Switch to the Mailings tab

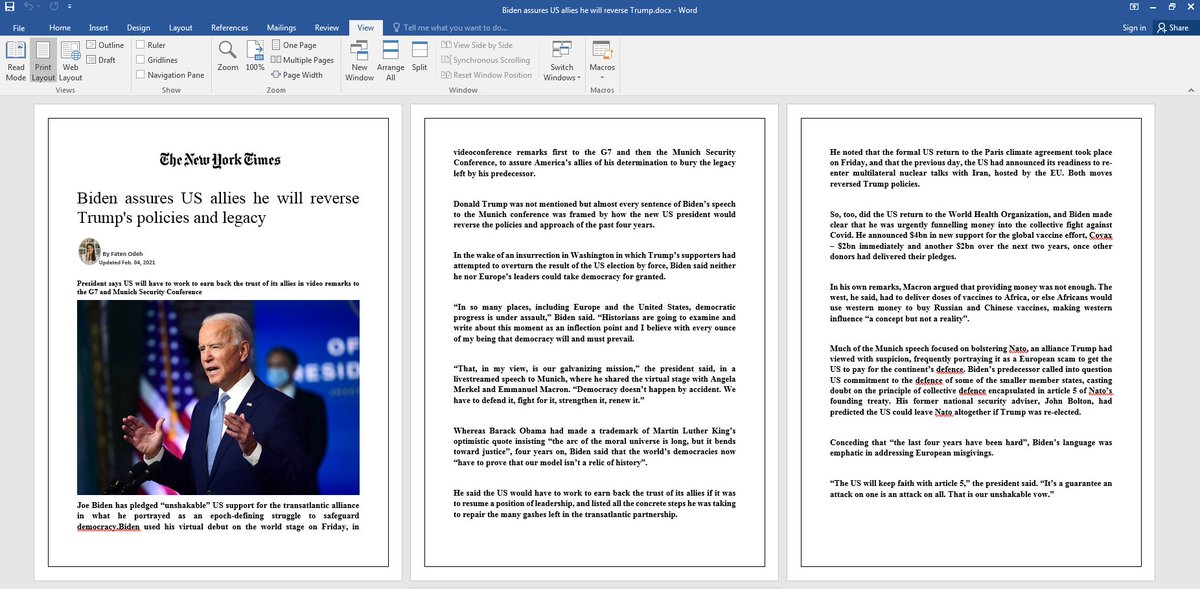tap(281, 27)
